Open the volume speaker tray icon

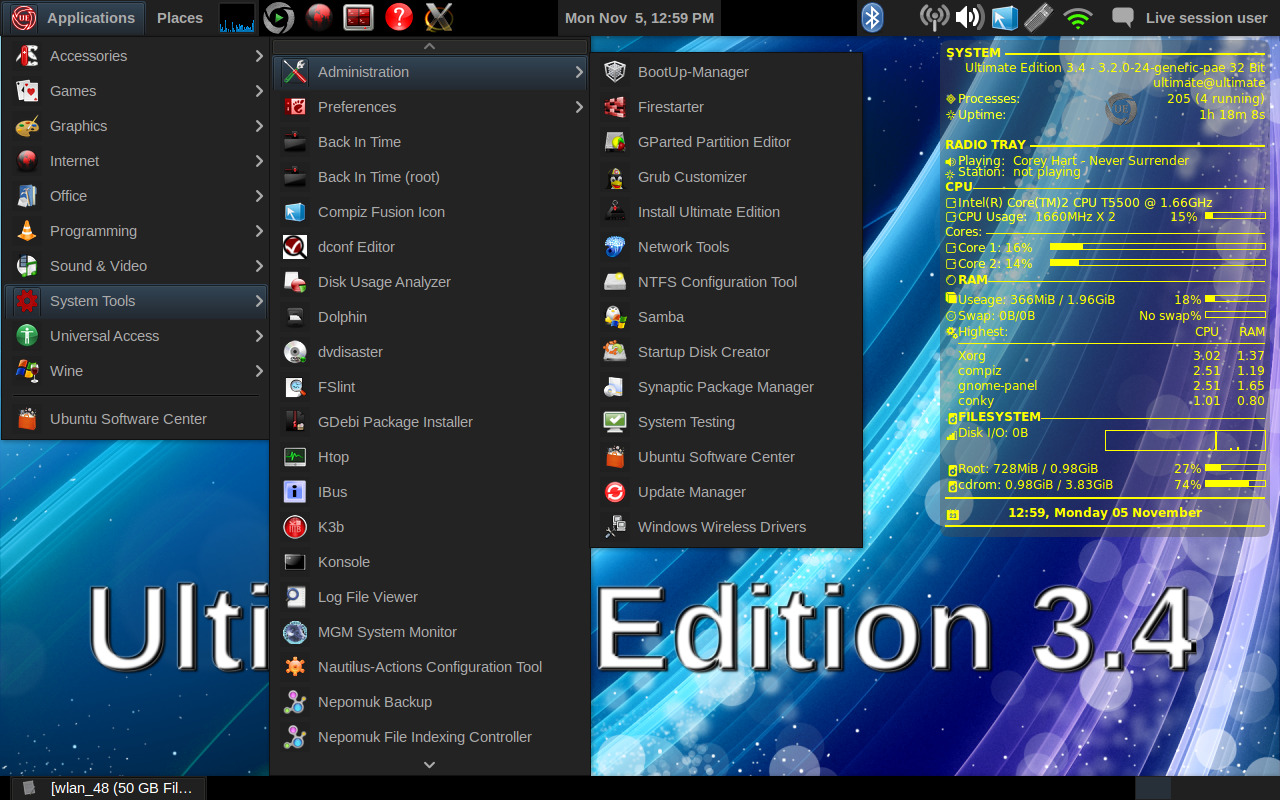pos(968,17)
